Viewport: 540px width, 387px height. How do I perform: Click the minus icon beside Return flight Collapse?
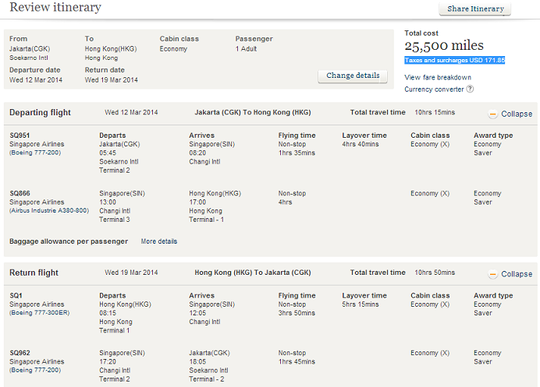[x=493, y=274]
